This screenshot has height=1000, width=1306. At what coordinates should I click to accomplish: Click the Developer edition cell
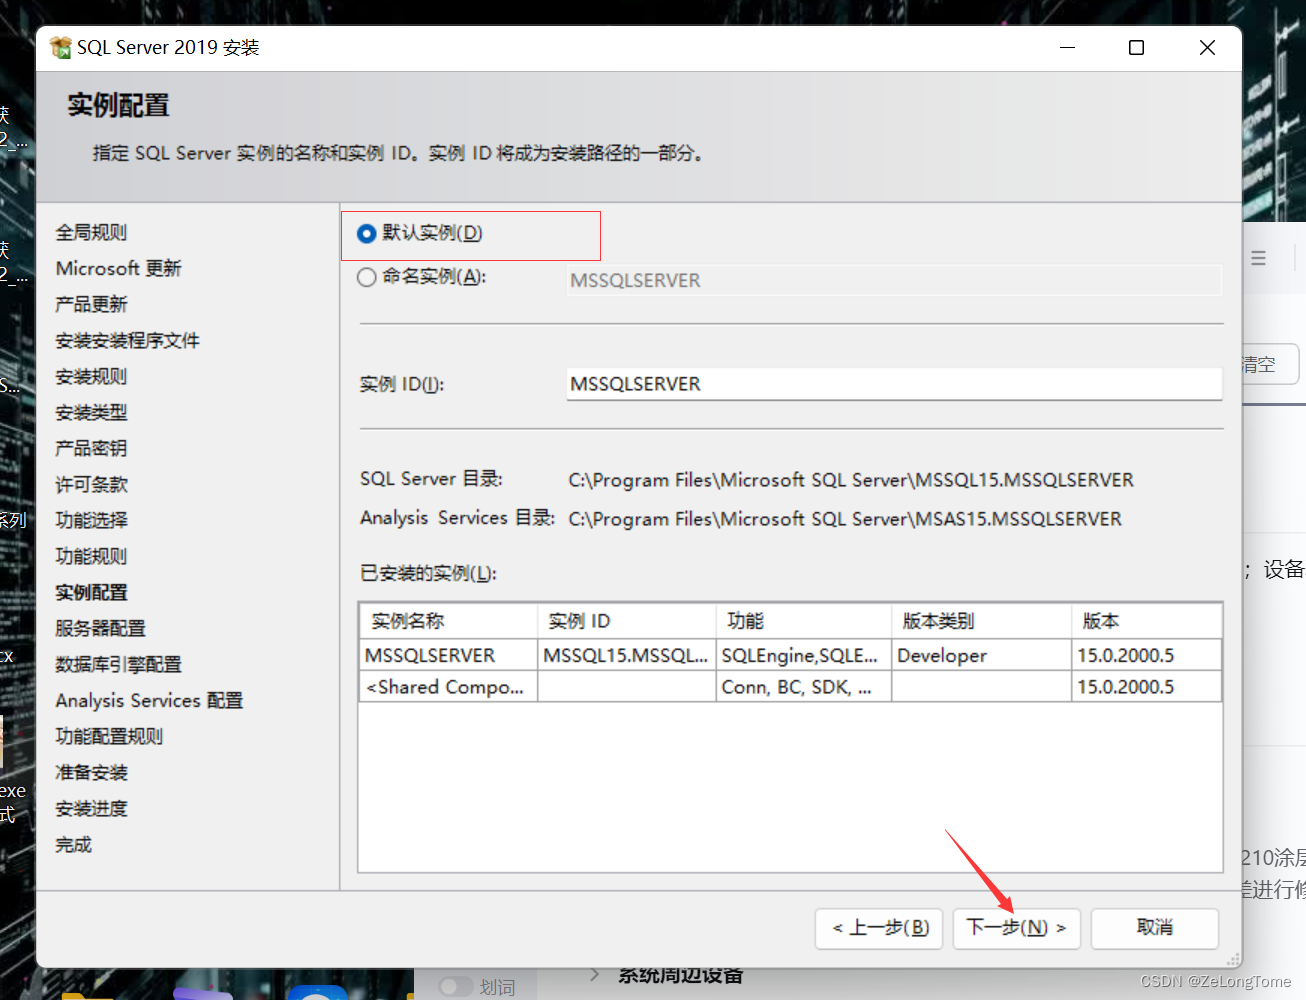[982, 655]
